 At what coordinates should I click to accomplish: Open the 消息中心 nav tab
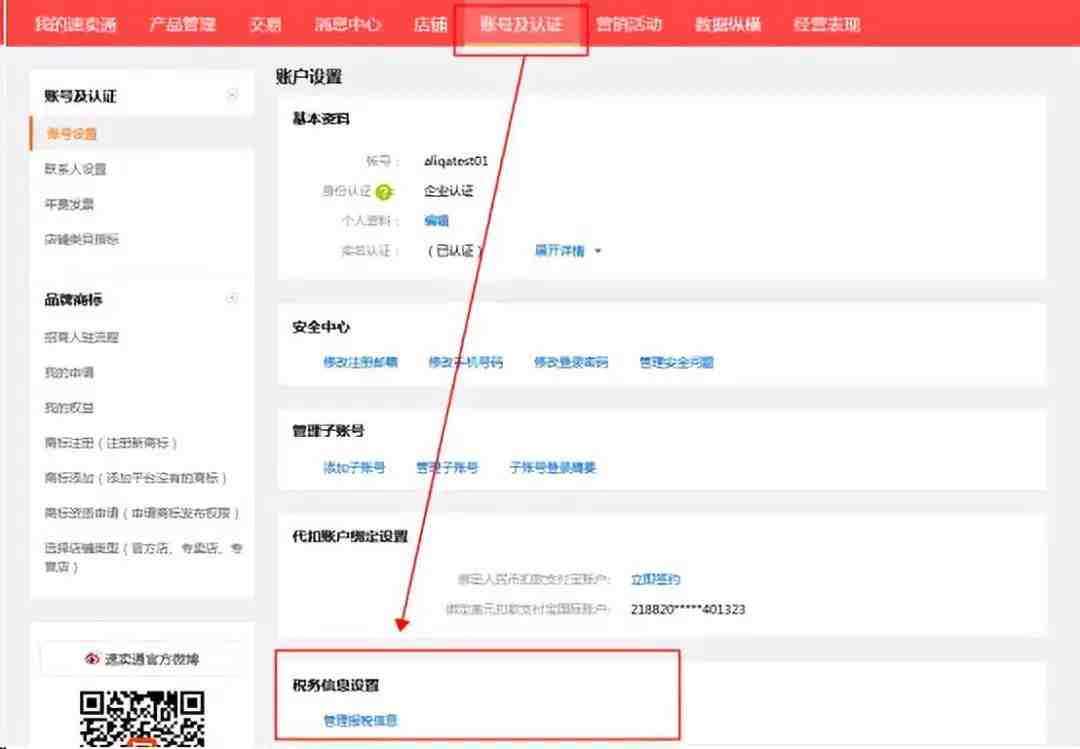[x=347, y=24]
